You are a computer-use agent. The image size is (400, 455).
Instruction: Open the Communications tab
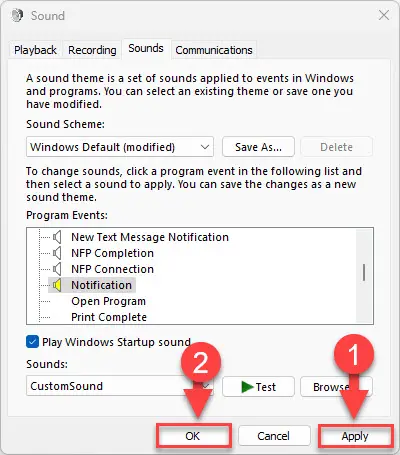pyautogui.click(x=214, y=50)
